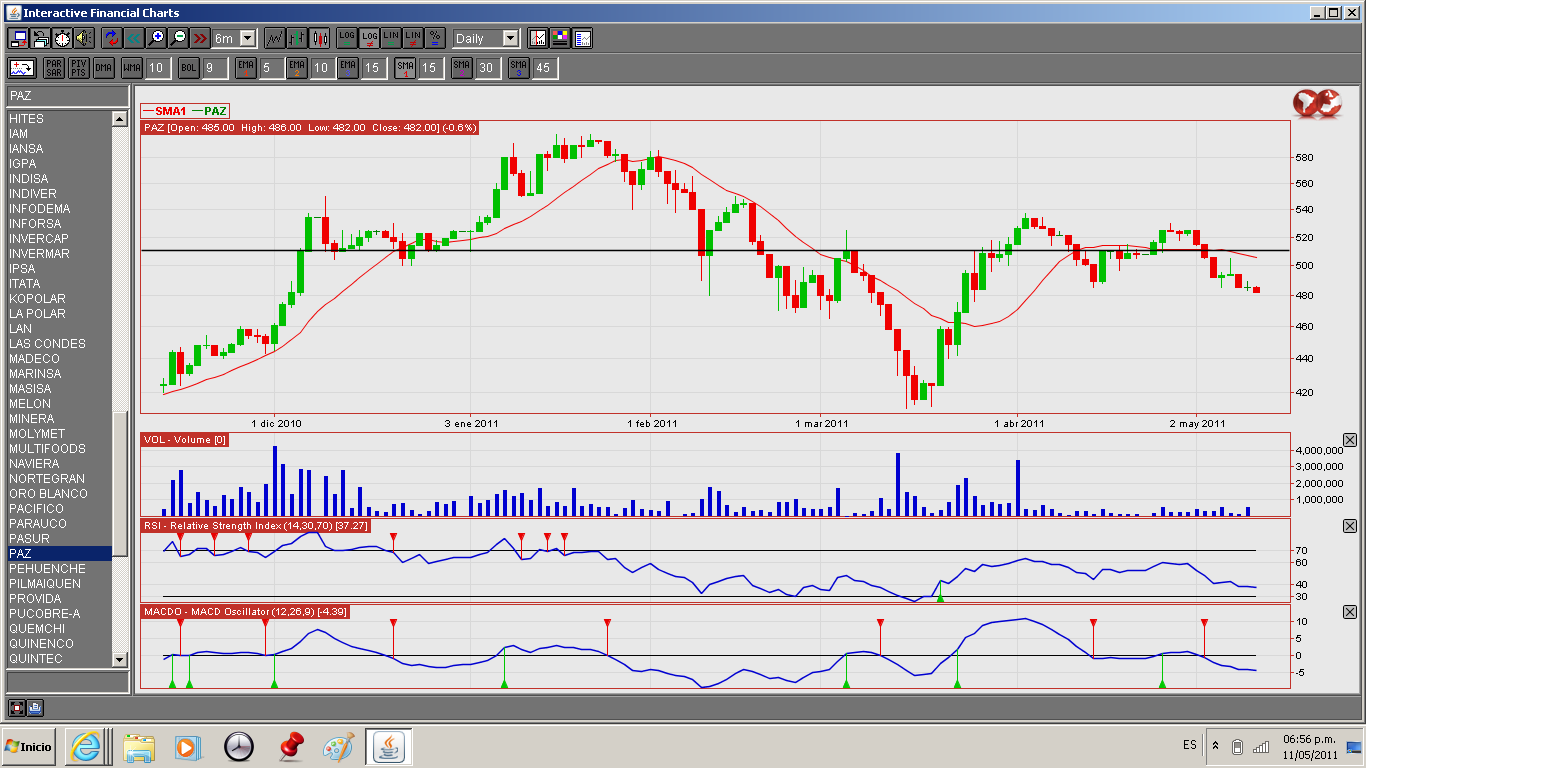Click the zoom in magnifier icon
Image resolution: width=1564 pixels, height=768 pixels.
155,38
